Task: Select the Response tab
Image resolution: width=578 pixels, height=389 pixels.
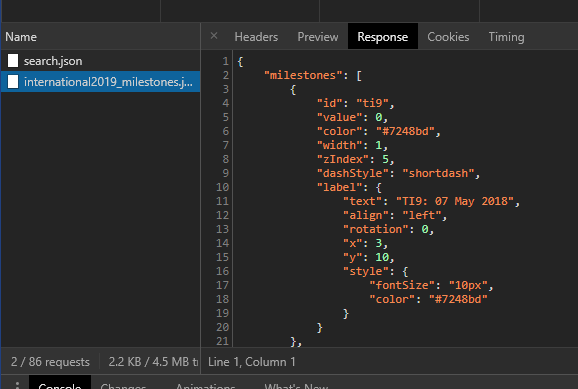Action: (383, 37)
